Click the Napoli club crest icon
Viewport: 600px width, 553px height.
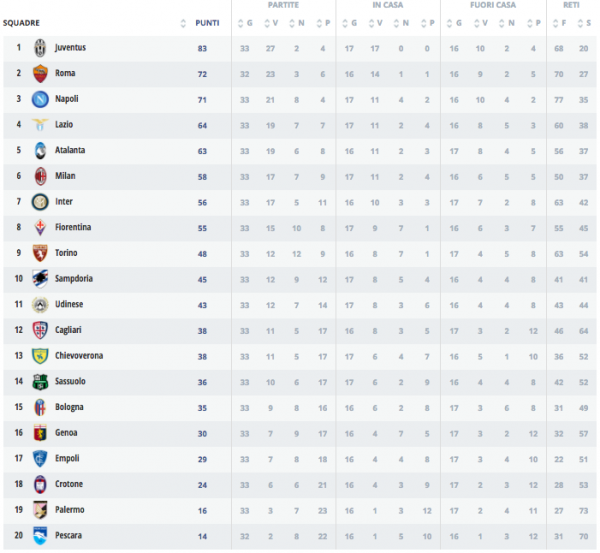point(41,99)
